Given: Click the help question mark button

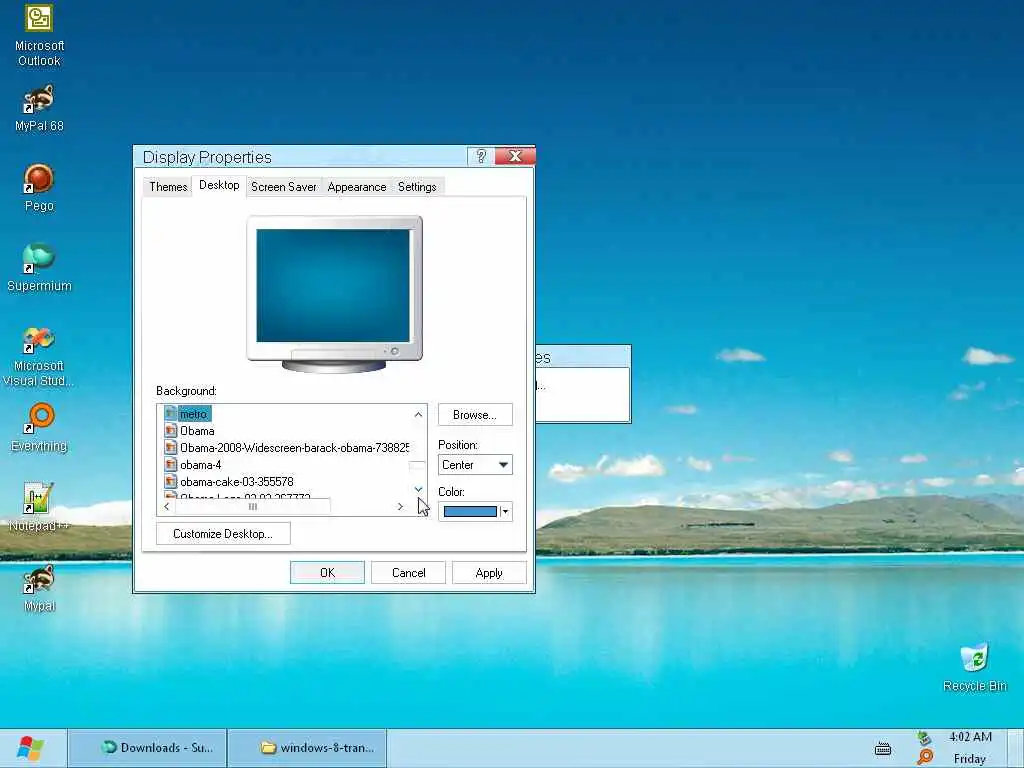Looking at the screenshot, I should click(x=481, y=156).
